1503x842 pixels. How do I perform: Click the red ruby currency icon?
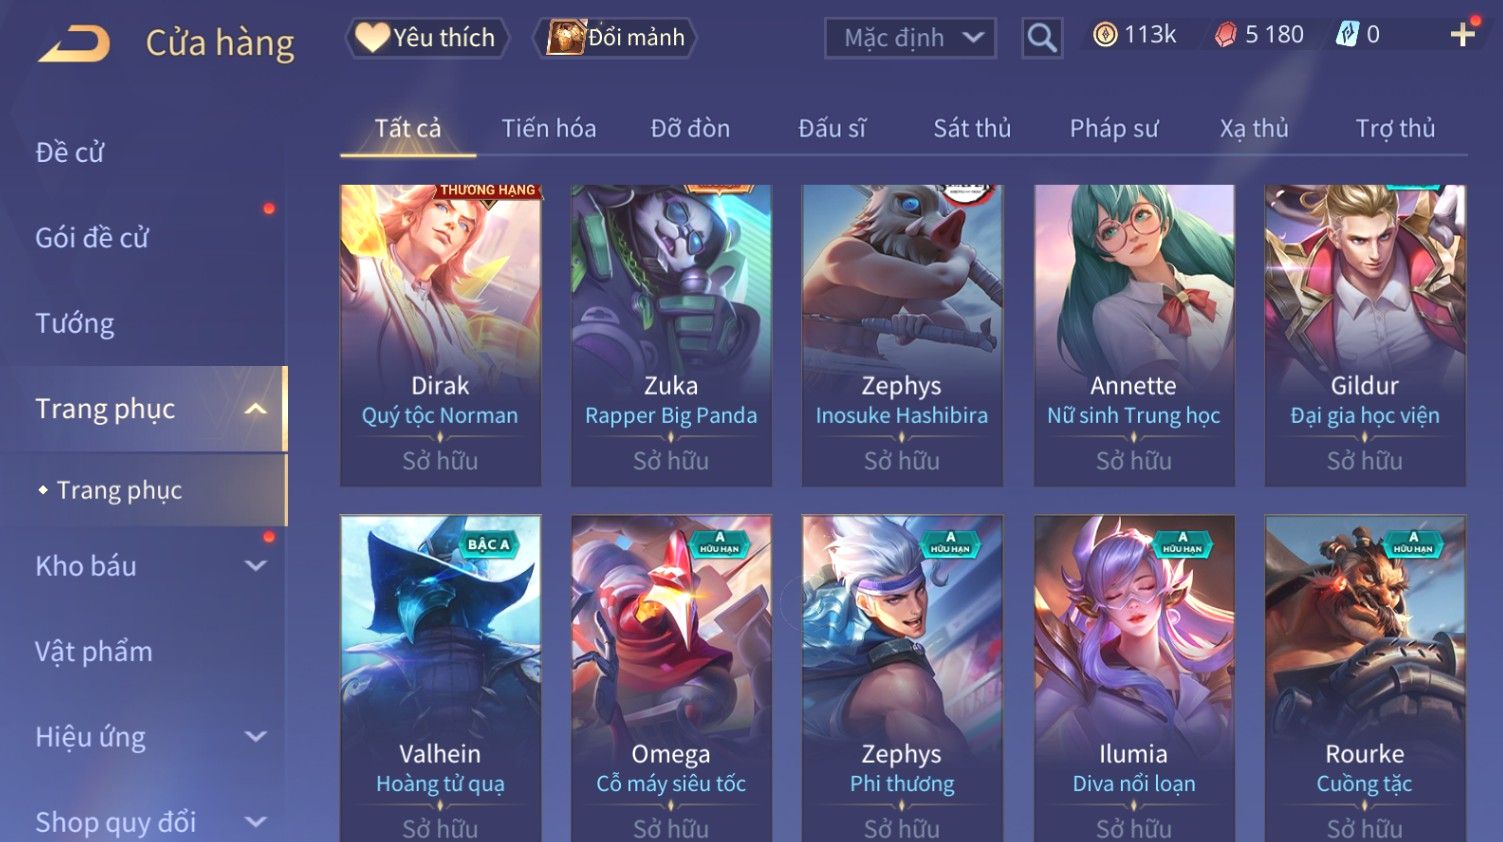pos(1225,35)
